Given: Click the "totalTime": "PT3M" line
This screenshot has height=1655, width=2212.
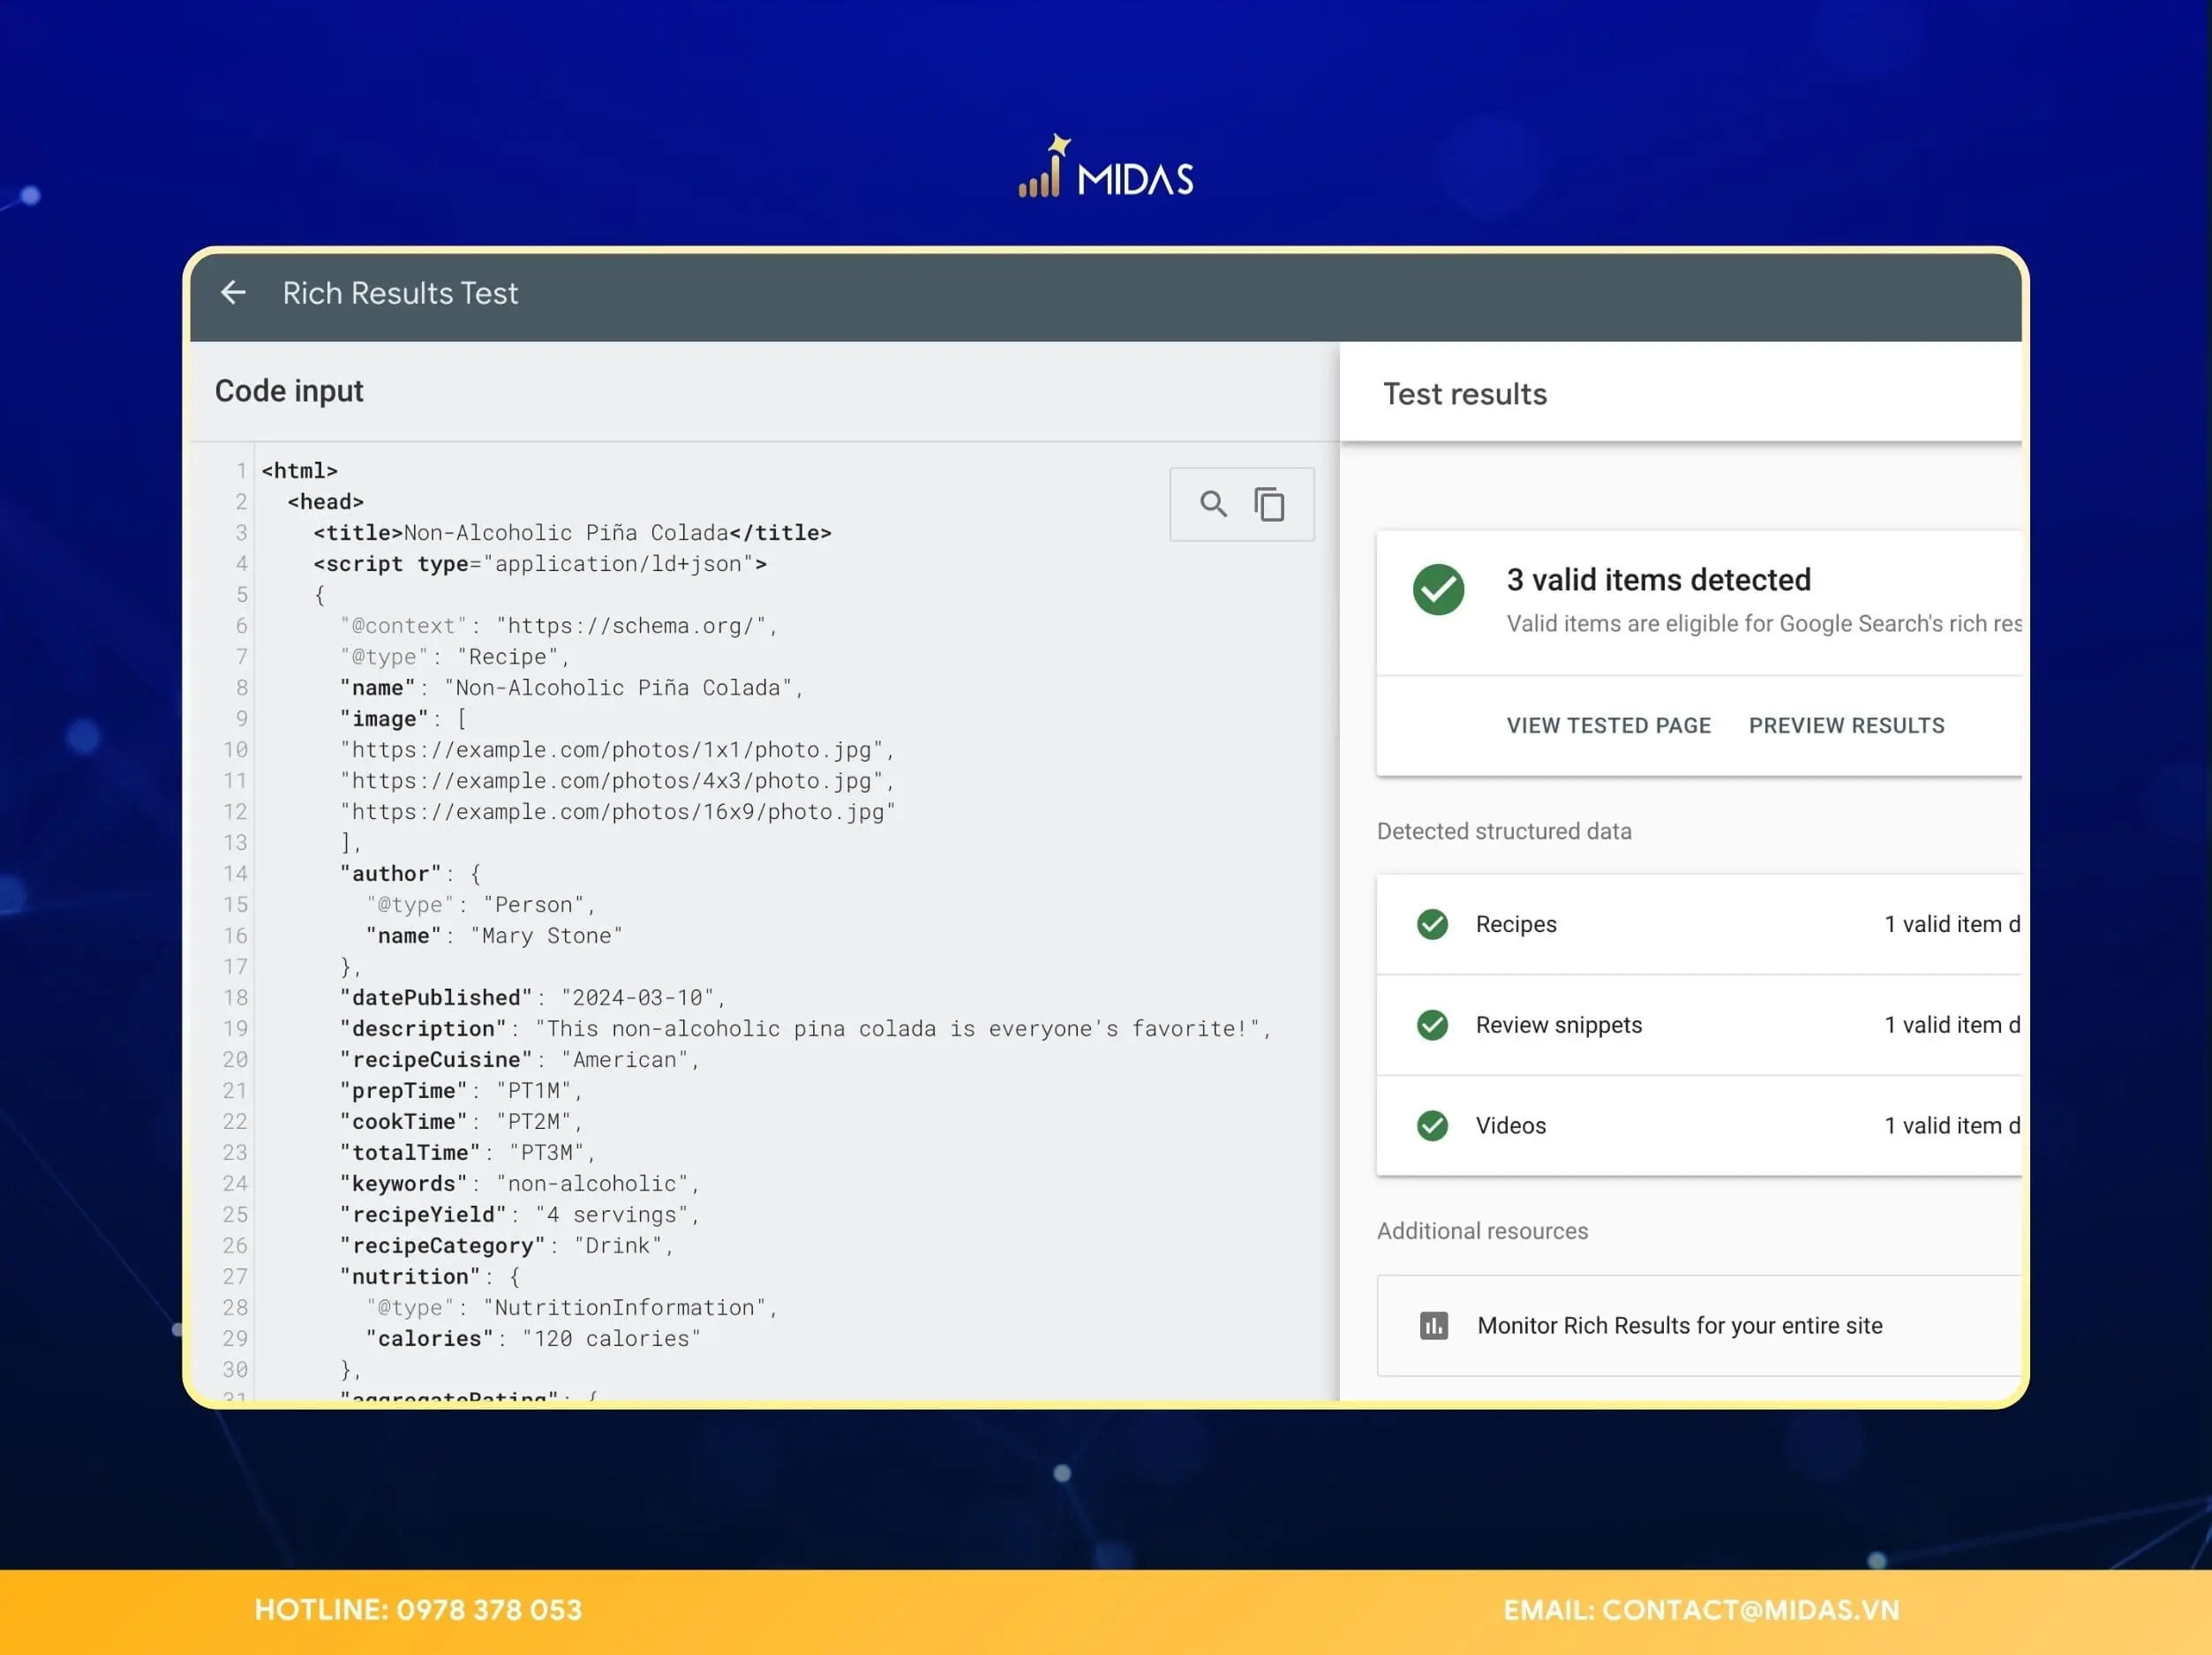Looking at the screenshot, I should tap(467, 1153).
